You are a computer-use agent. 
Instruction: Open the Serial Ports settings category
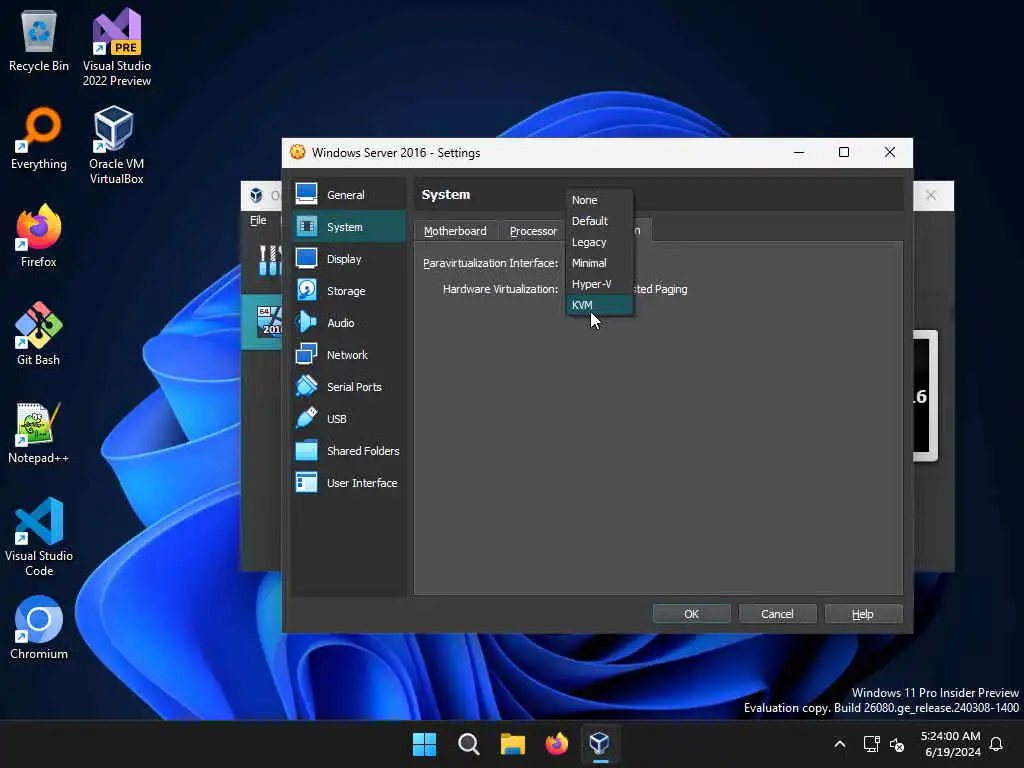click(349, 387)
